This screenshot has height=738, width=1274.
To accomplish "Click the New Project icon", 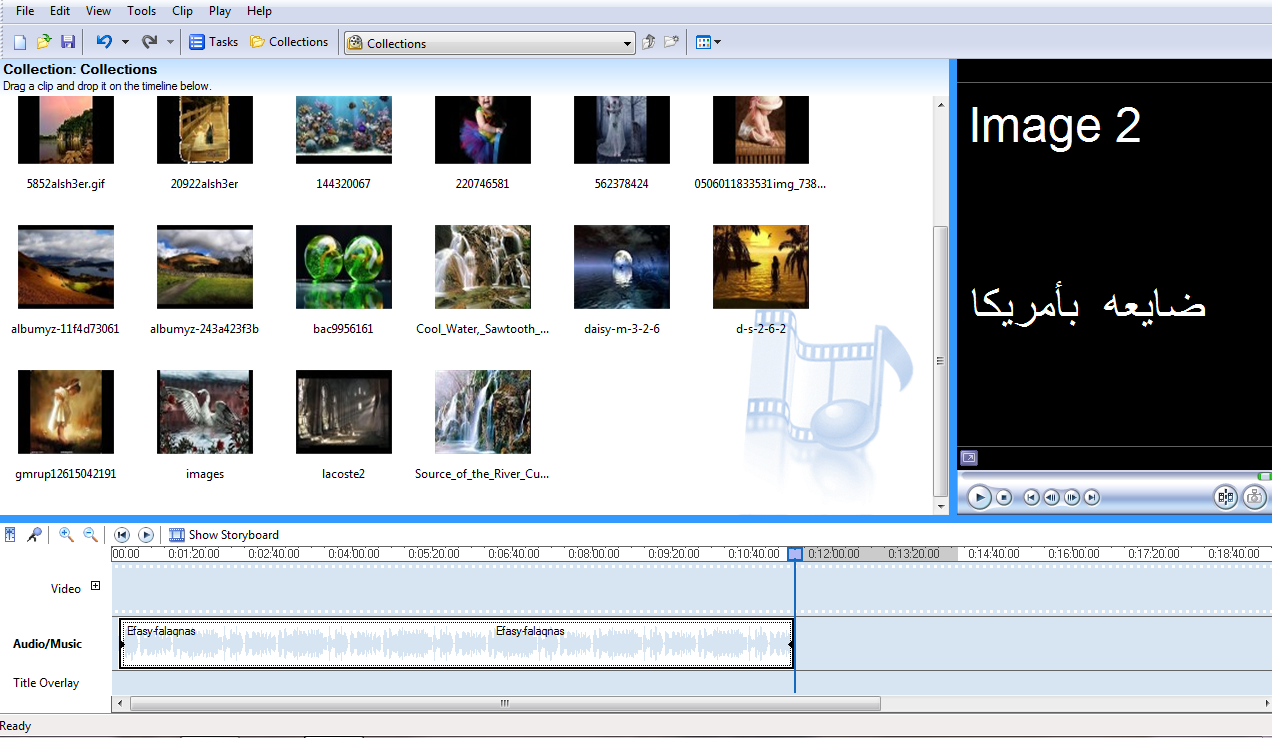I will click(20, 42).
